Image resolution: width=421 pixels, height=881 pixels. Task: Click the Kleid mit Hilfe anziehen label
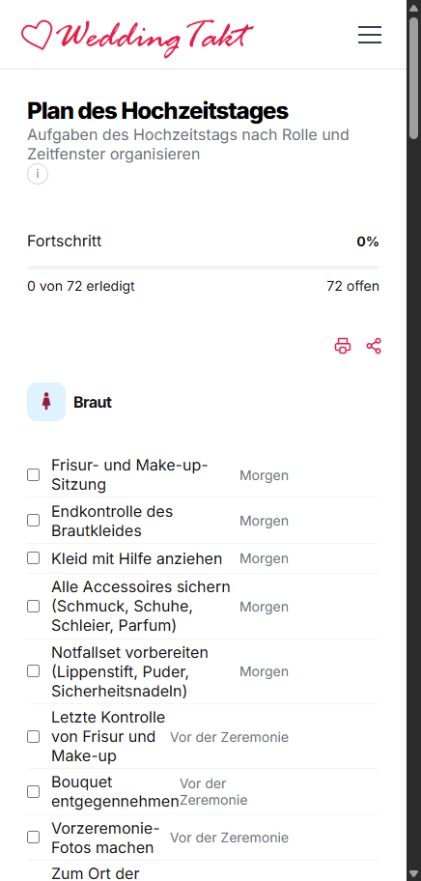click(137, 558)
